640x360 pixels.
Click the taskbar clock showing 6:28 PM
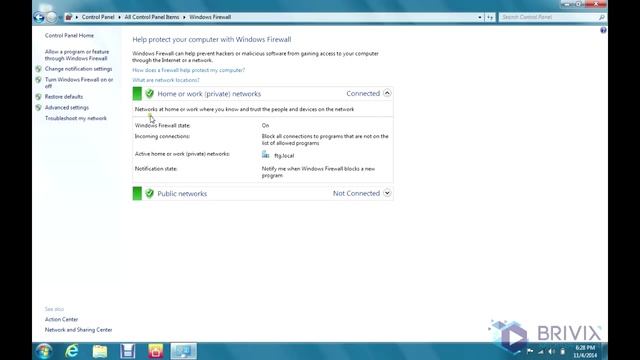tap(585, 351)
